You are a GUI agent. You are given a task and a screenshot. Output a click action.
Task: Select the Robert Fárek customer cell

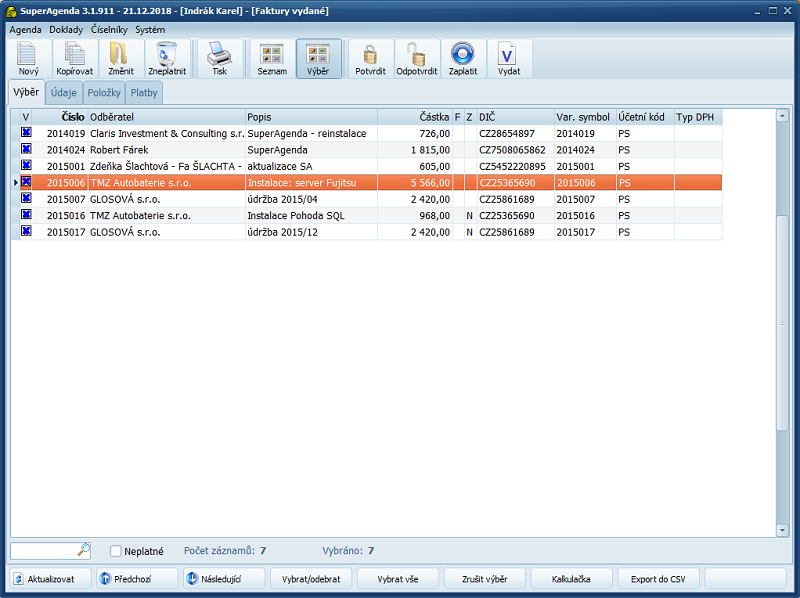(x=166, y=150)
